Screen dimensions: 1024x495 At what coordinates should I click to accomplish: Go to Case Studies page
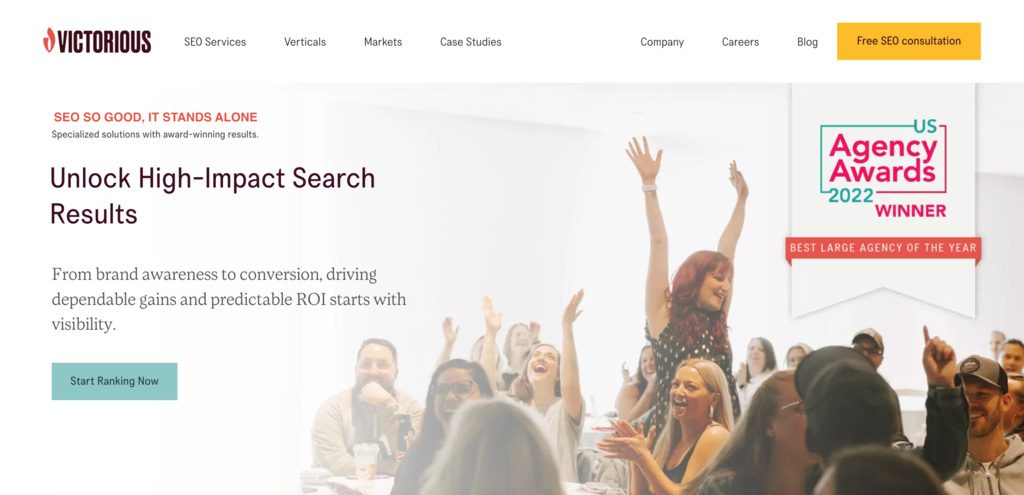point(470,42)
